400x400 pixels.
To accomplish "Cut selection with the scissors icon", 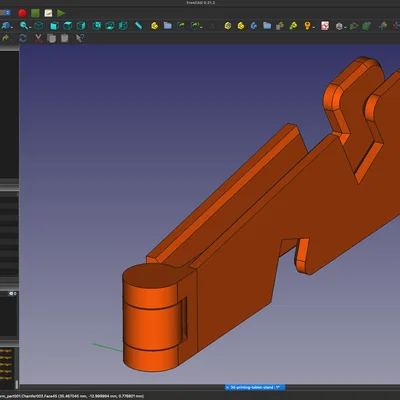I will (39, 38).
